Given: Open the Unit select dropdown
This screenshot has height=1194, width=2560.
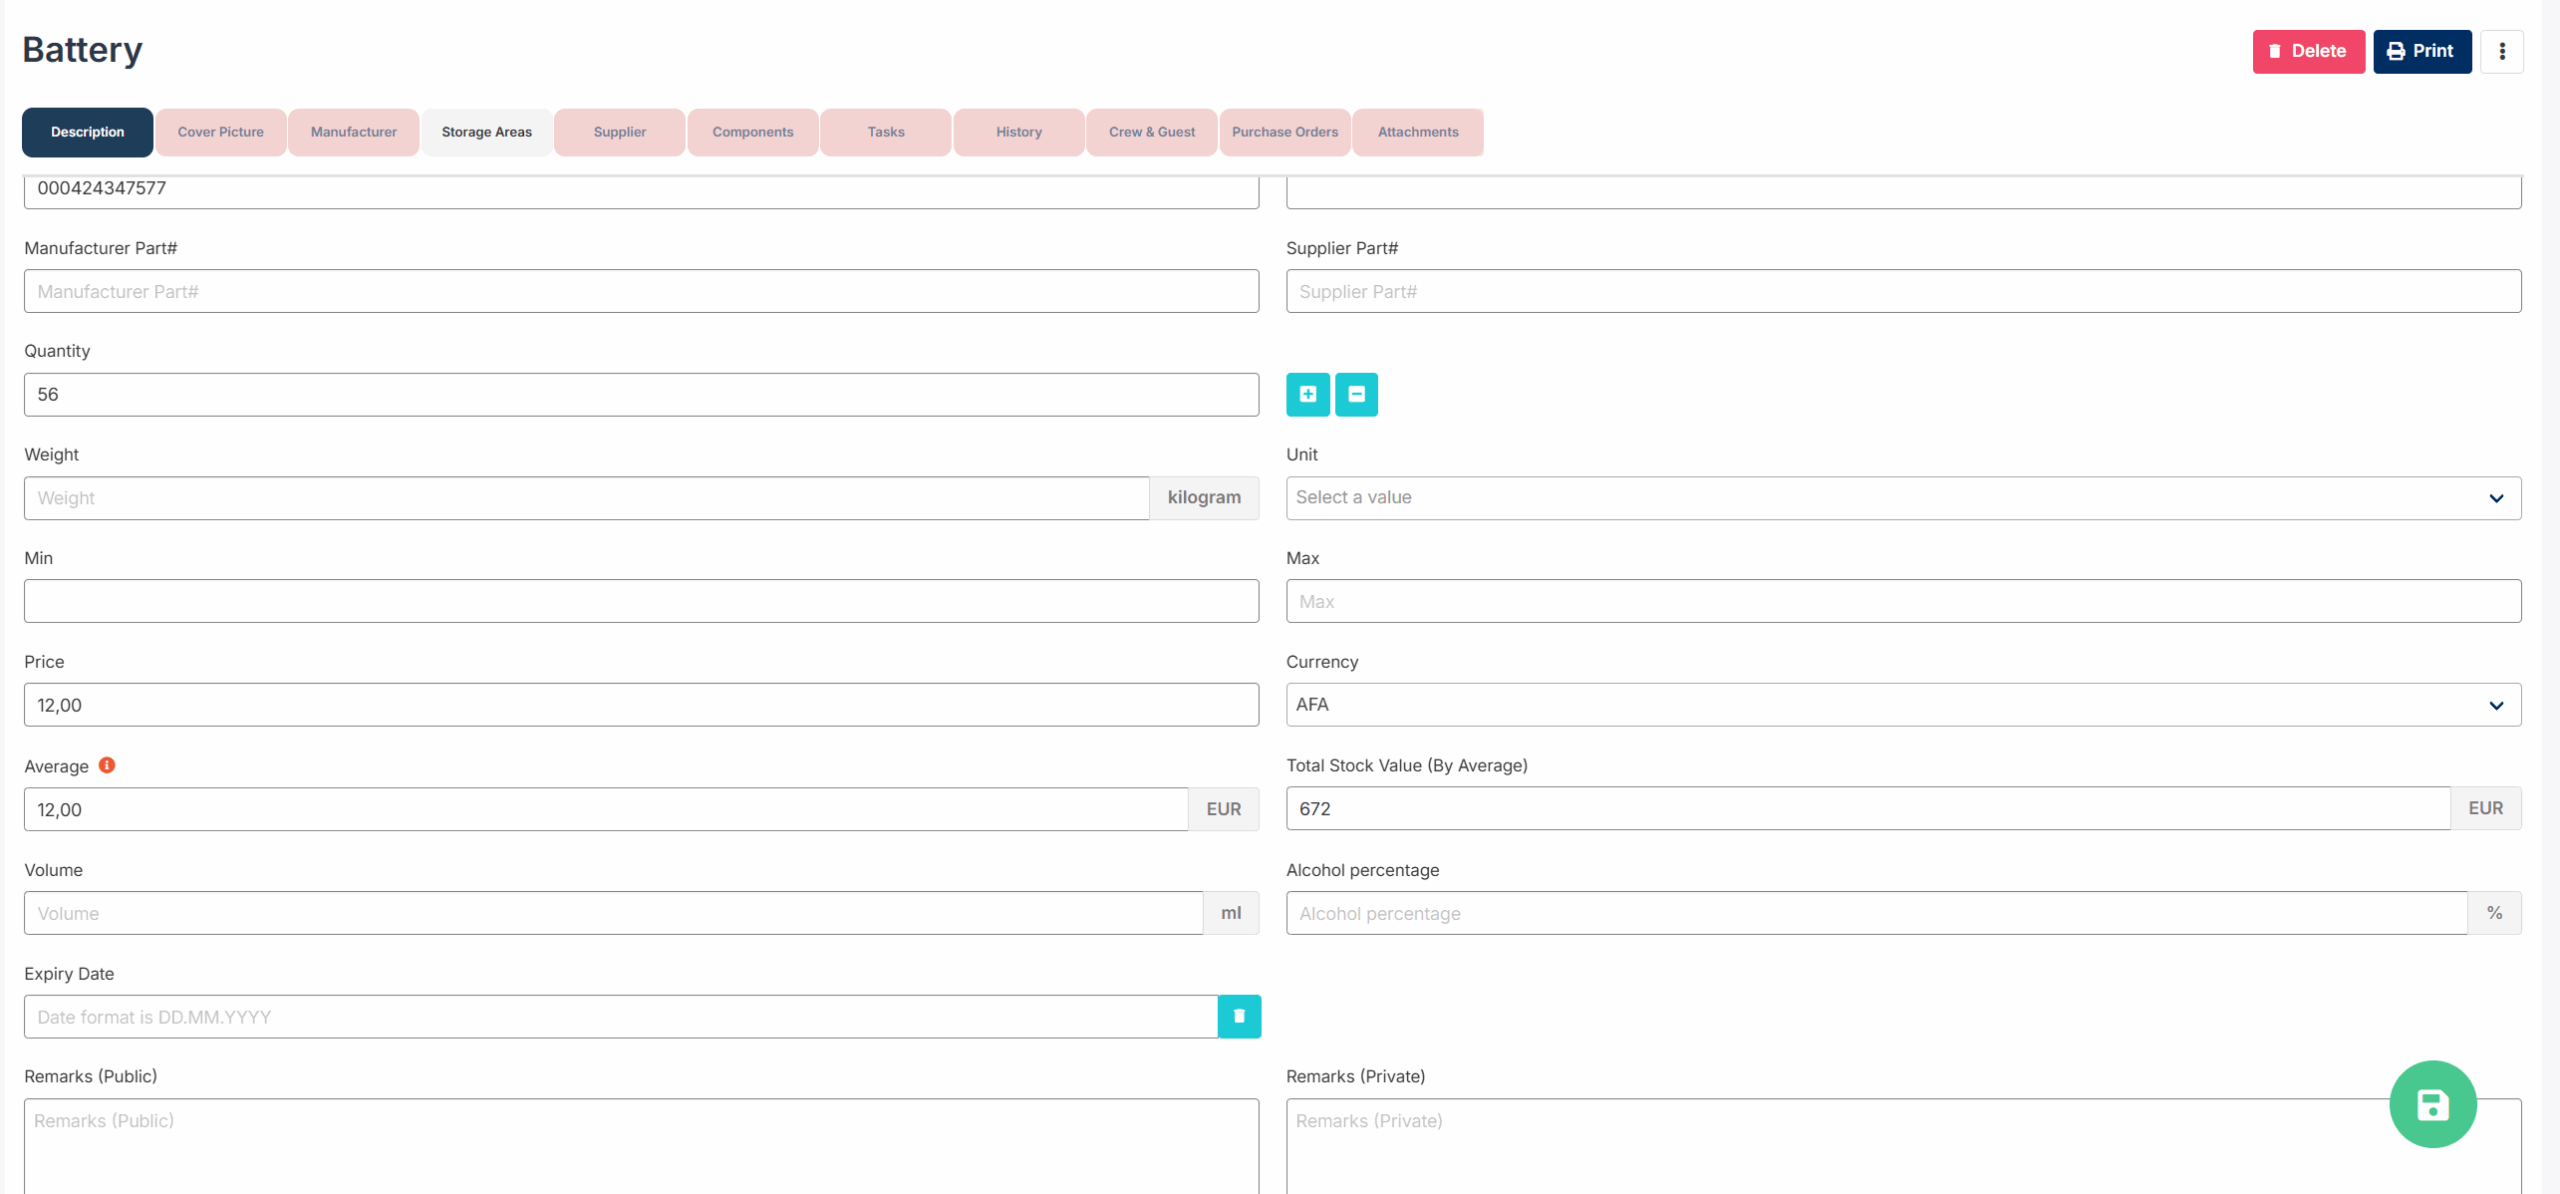Looking at the screenshot, I should 1903,498.
